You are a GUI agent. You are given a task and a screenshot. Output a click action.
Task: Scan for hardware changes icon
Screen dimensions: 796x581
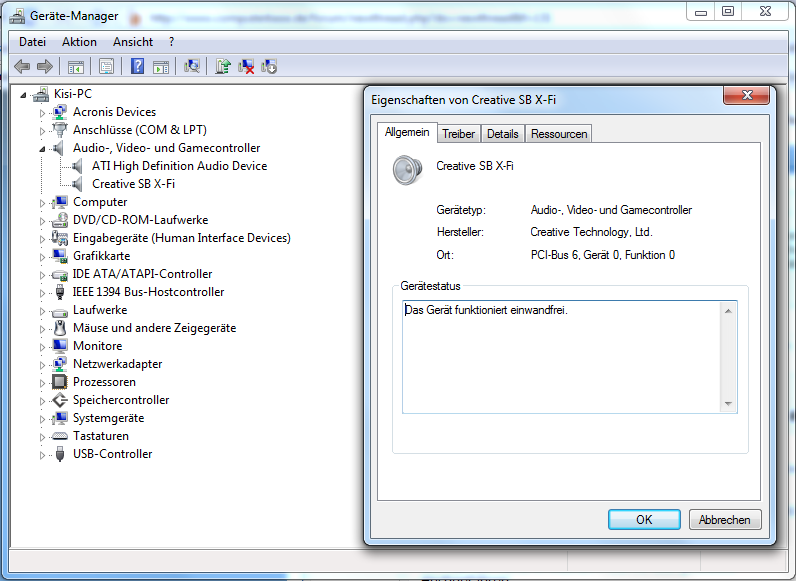coord(192,67)
